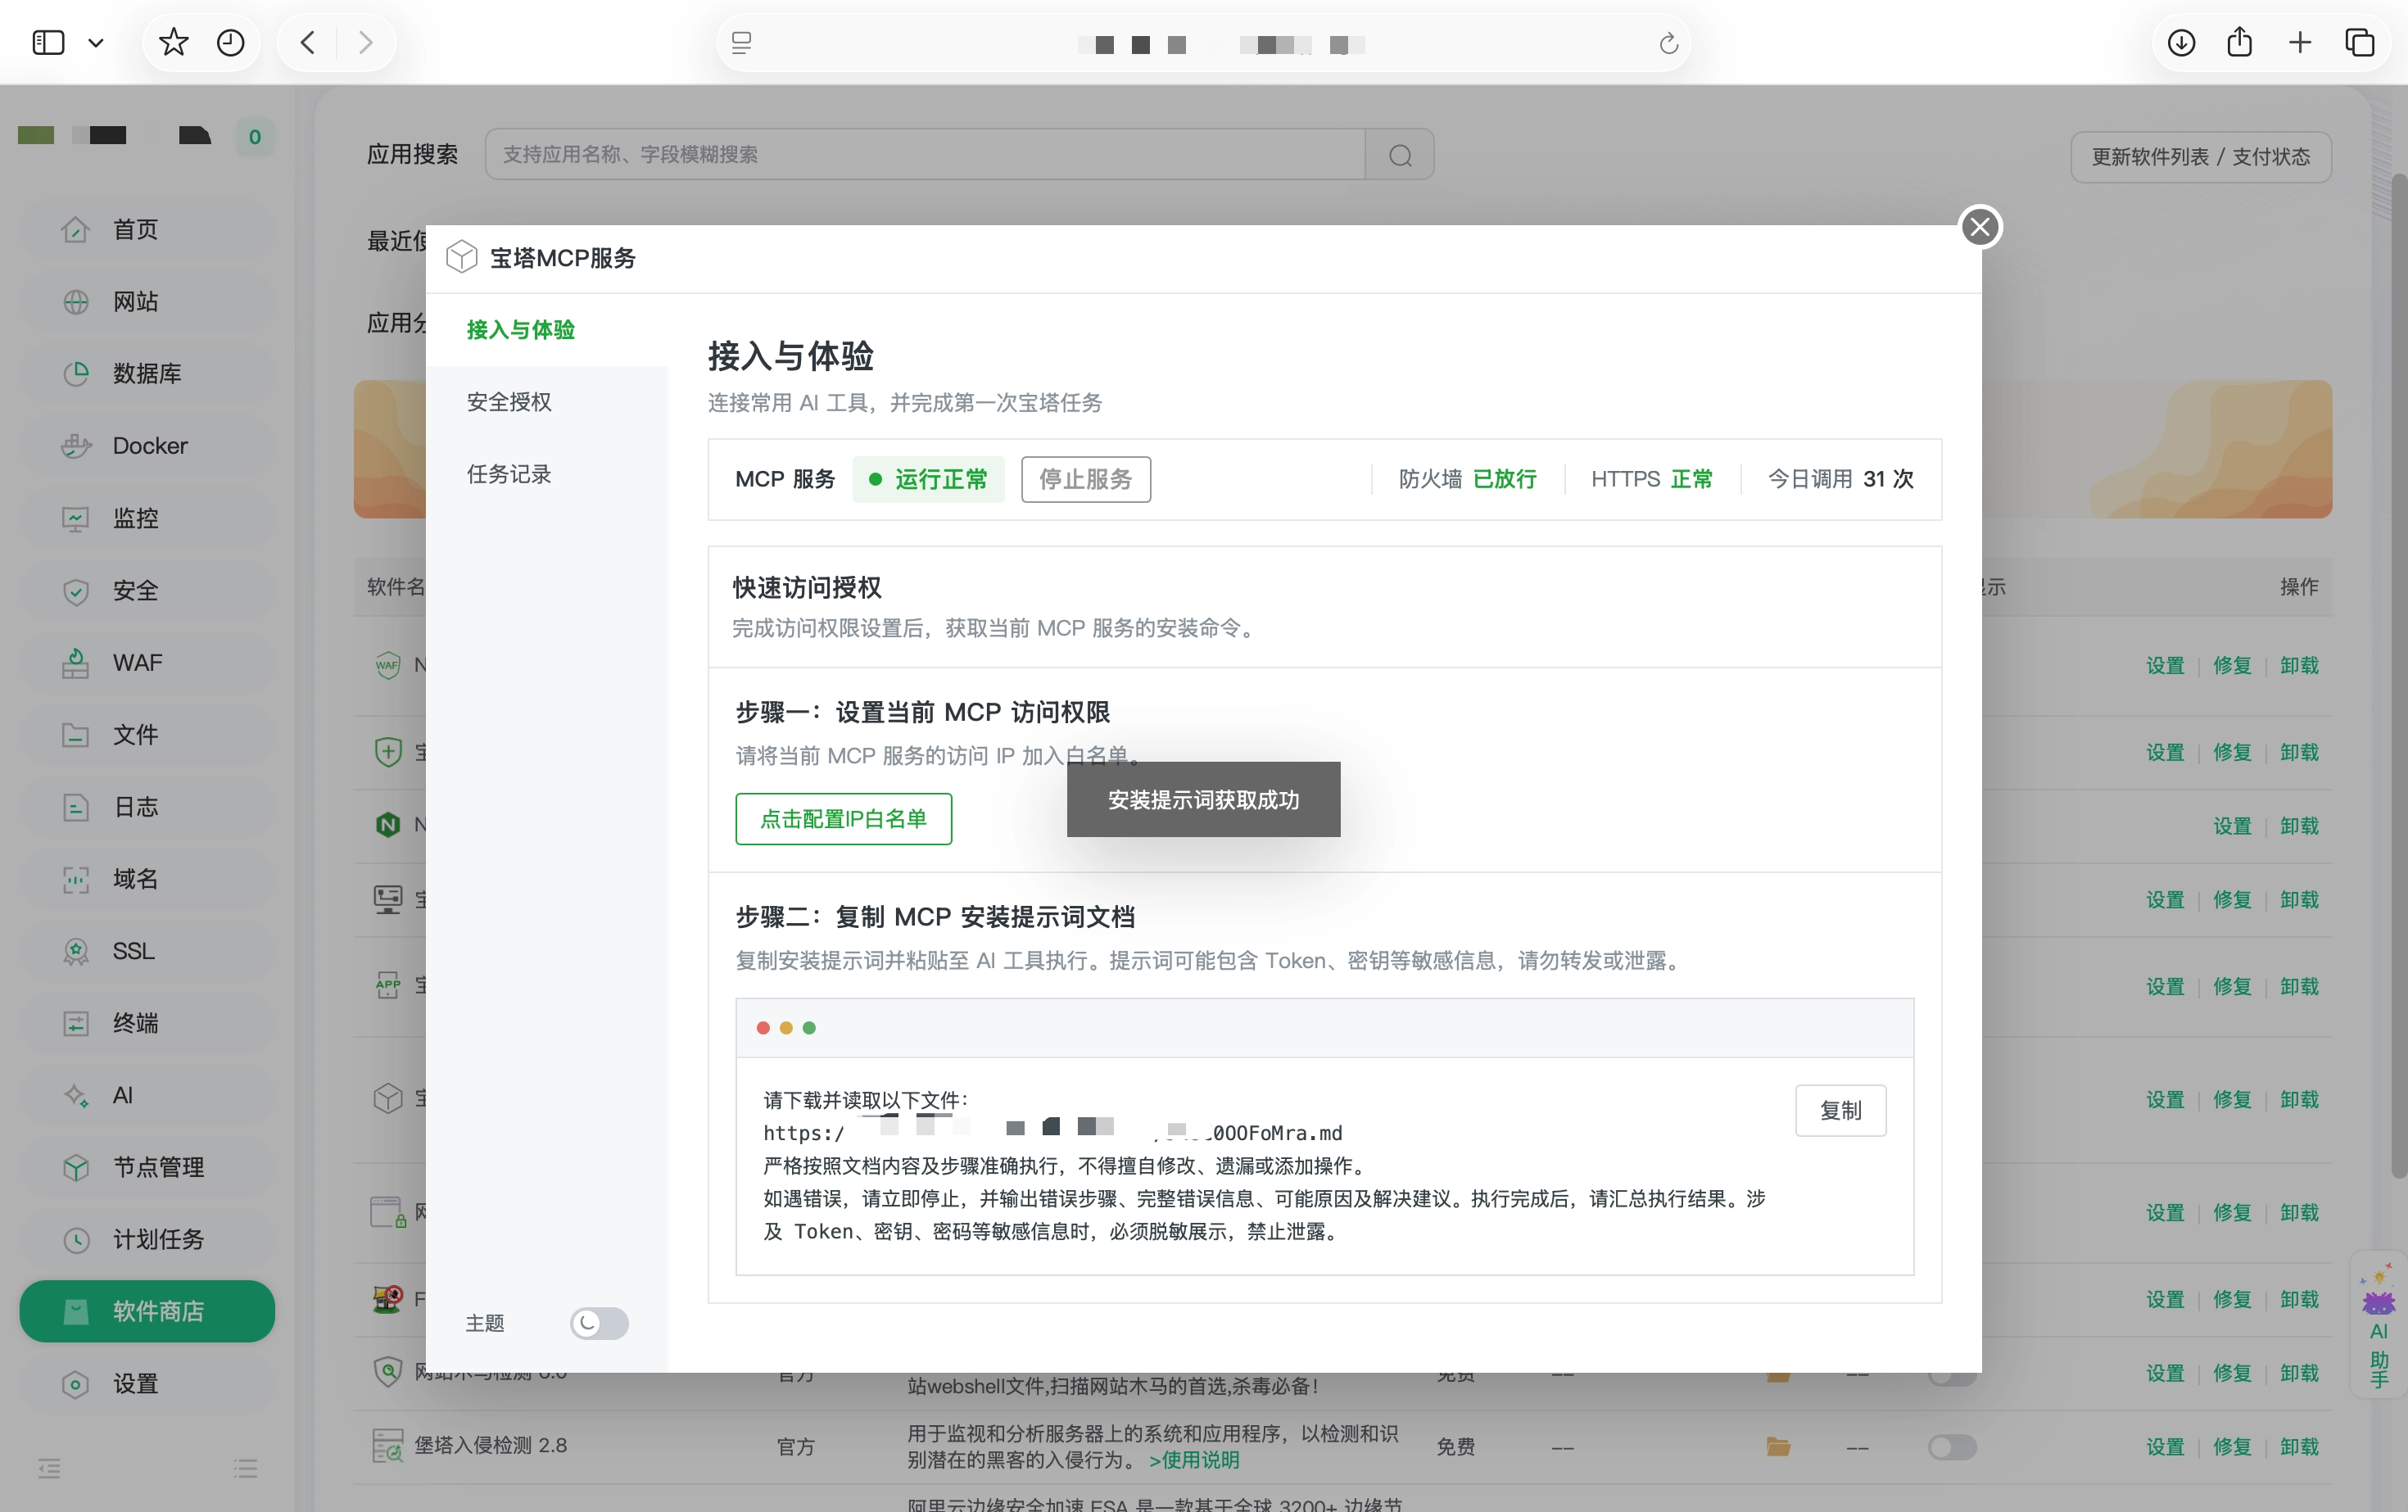Open WAF in the left sidebar
Image resolution: width=2408 pixels, height=1512 pixels.
[x=147, y=663]
